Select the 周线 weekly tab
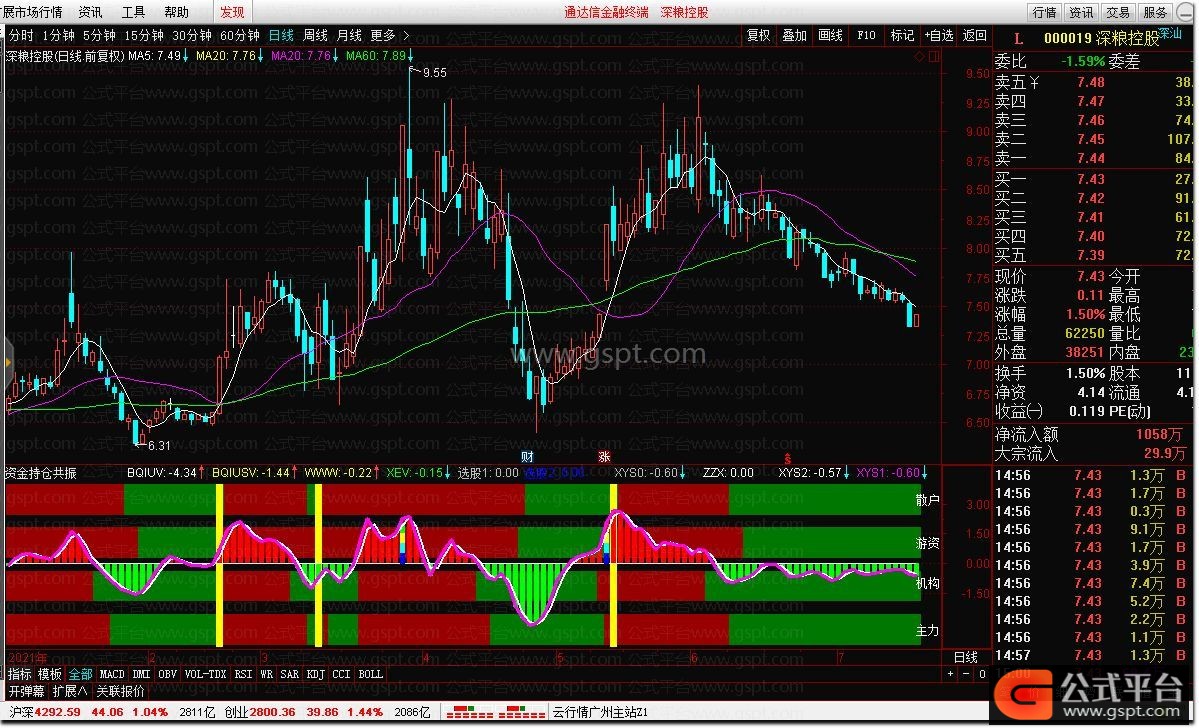This screenshot has height=728, width=1199. (x=315, y=35)
